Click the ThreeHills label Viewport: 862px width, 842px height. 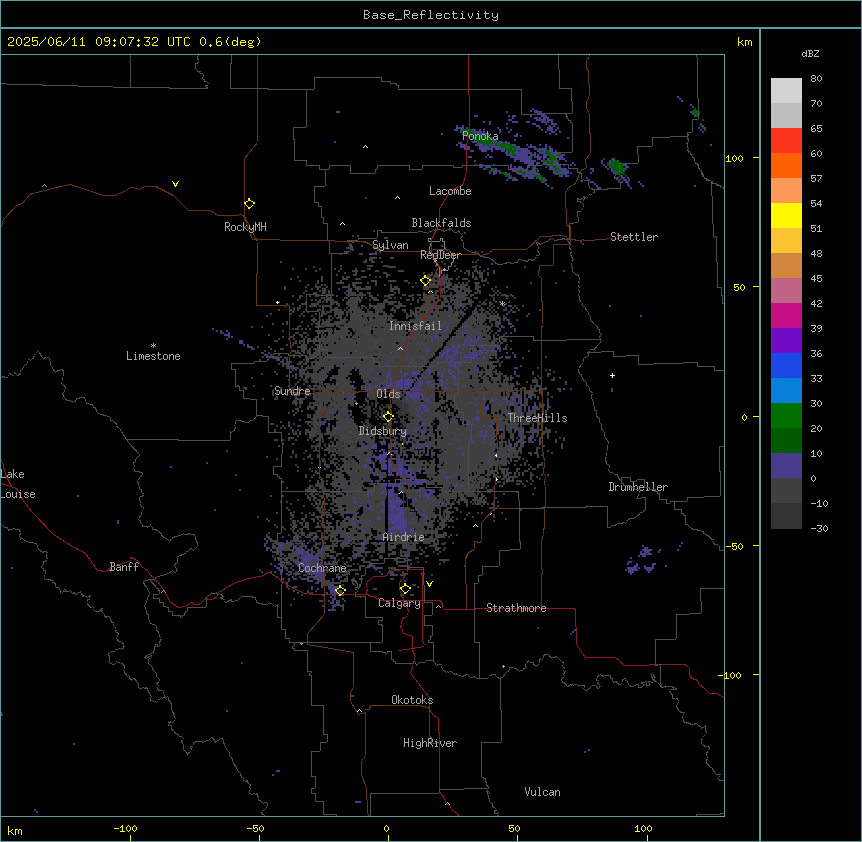[x=537, y=418]
